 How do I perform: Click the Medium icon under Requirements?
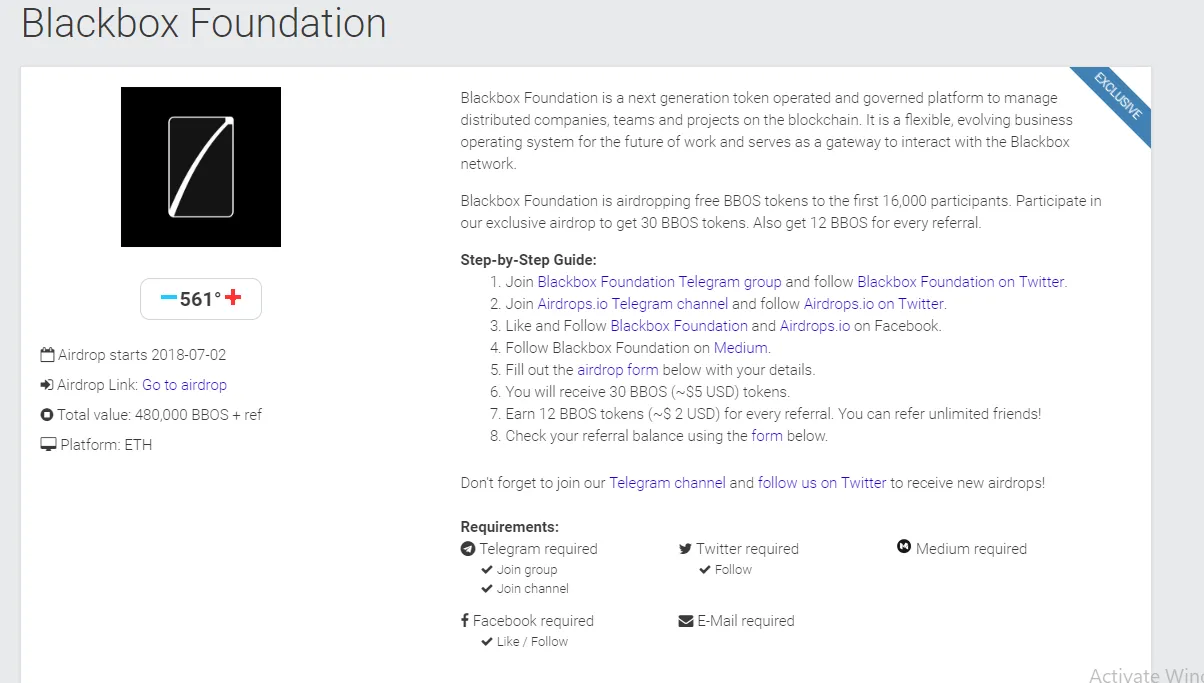tap(904, 547)
